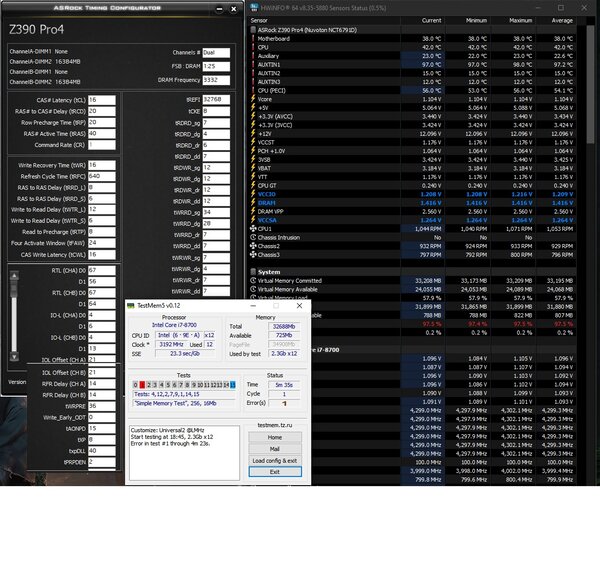Image resolution: width=600 pixels, height=568 pixels.
Task: Close the TestMem5 window
Action: coord(299,305)
